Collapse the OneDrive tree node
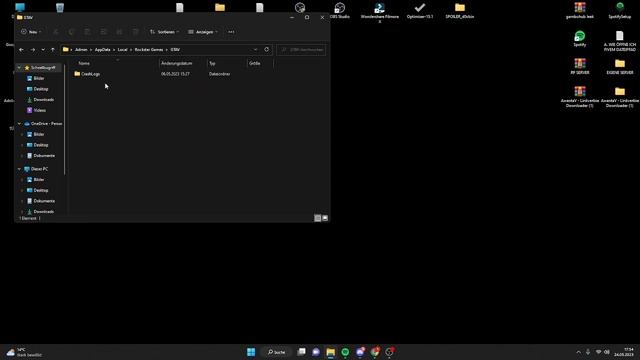This screenshot has width=640, height=360. click(19, 123)
